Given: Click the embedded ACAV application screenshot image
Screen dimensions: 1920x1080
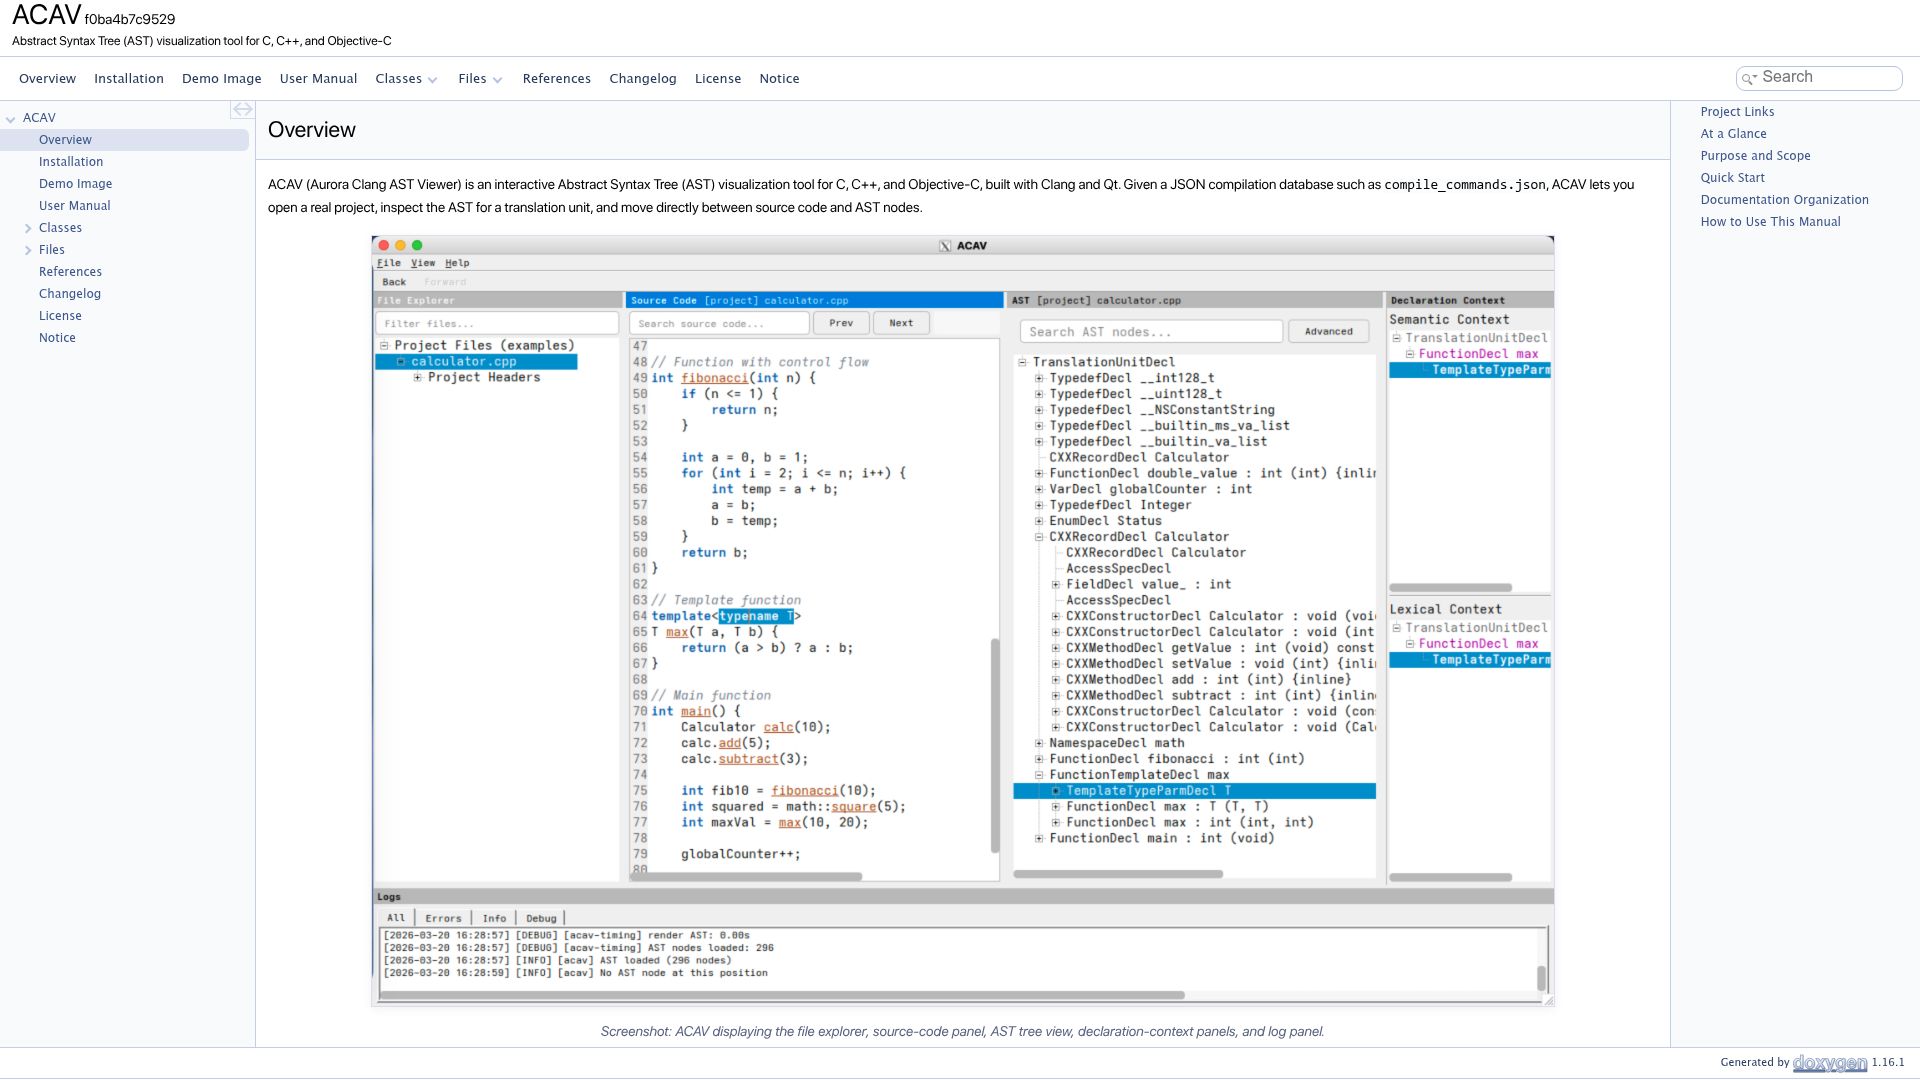Looking at the screenshot, I should tap(962, 621).
